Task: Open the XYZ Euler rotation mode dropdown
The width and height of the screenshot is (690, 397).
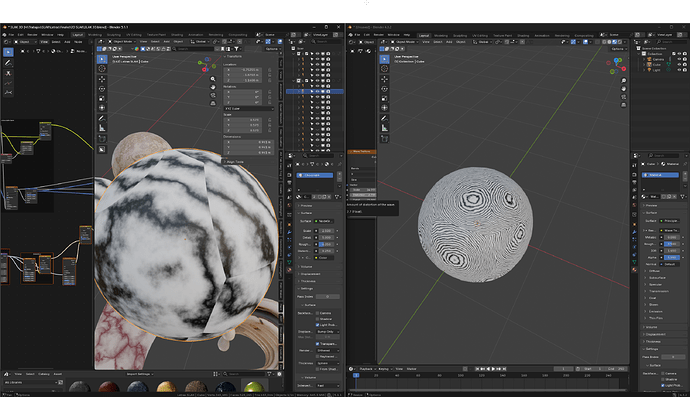Action: click(249, 108)
